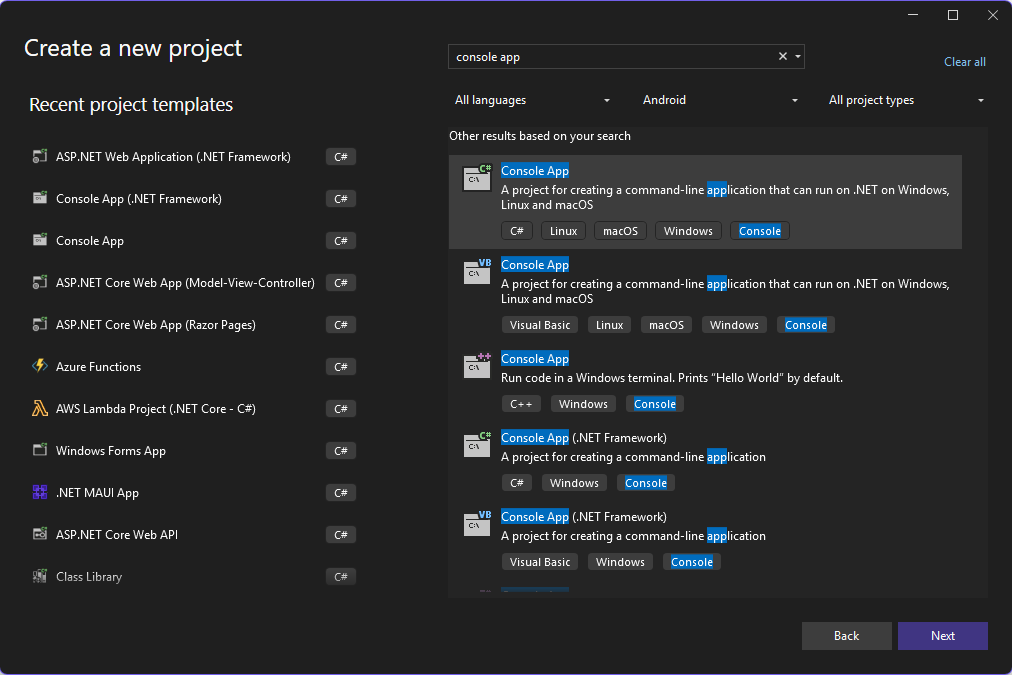Click the Console App (.NET Framework) recent template icon
Viewport: 1012px width, 675px height.
point(40,198)
